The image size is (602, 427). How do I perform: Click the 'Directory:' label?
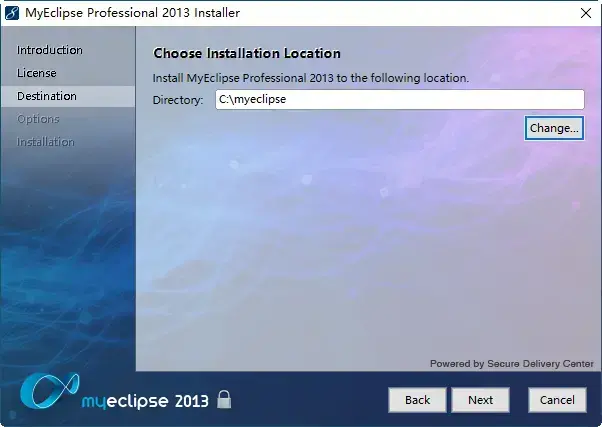pyautogui.click(x=178, y=100)
